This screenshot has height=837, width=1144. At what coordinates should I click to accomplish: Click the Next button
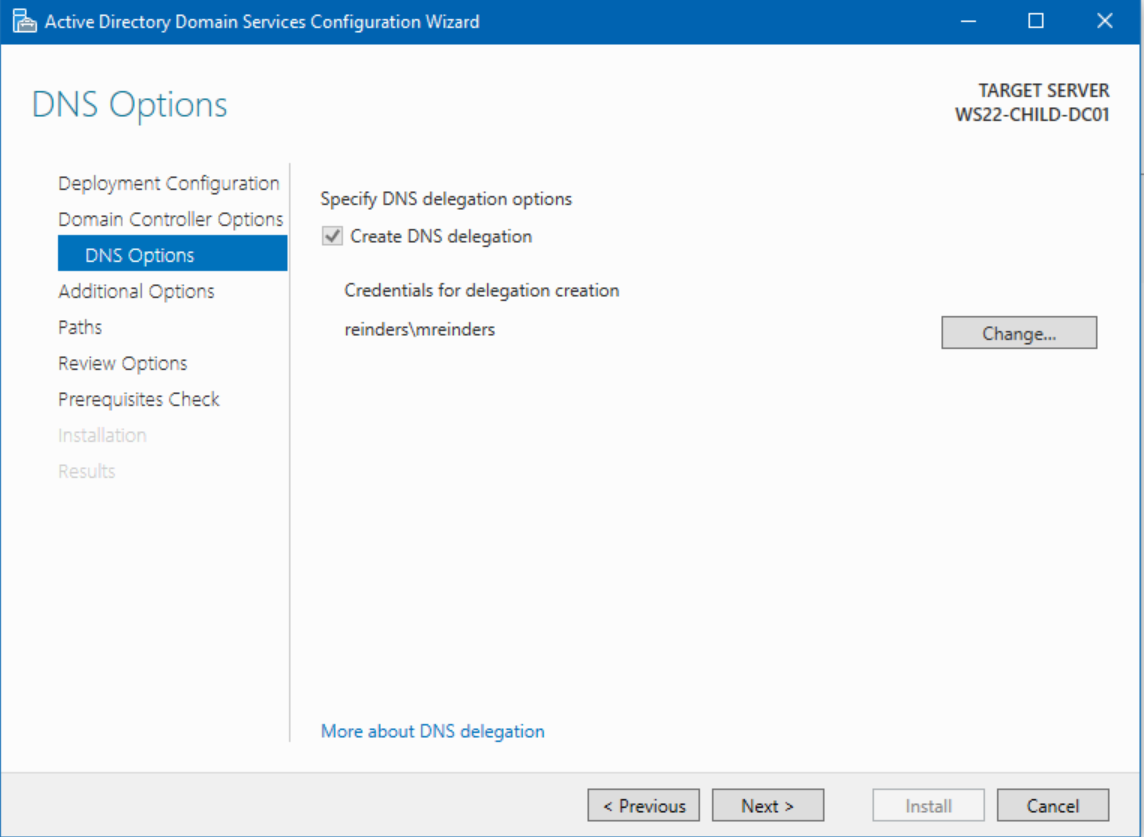pos(767,805)
